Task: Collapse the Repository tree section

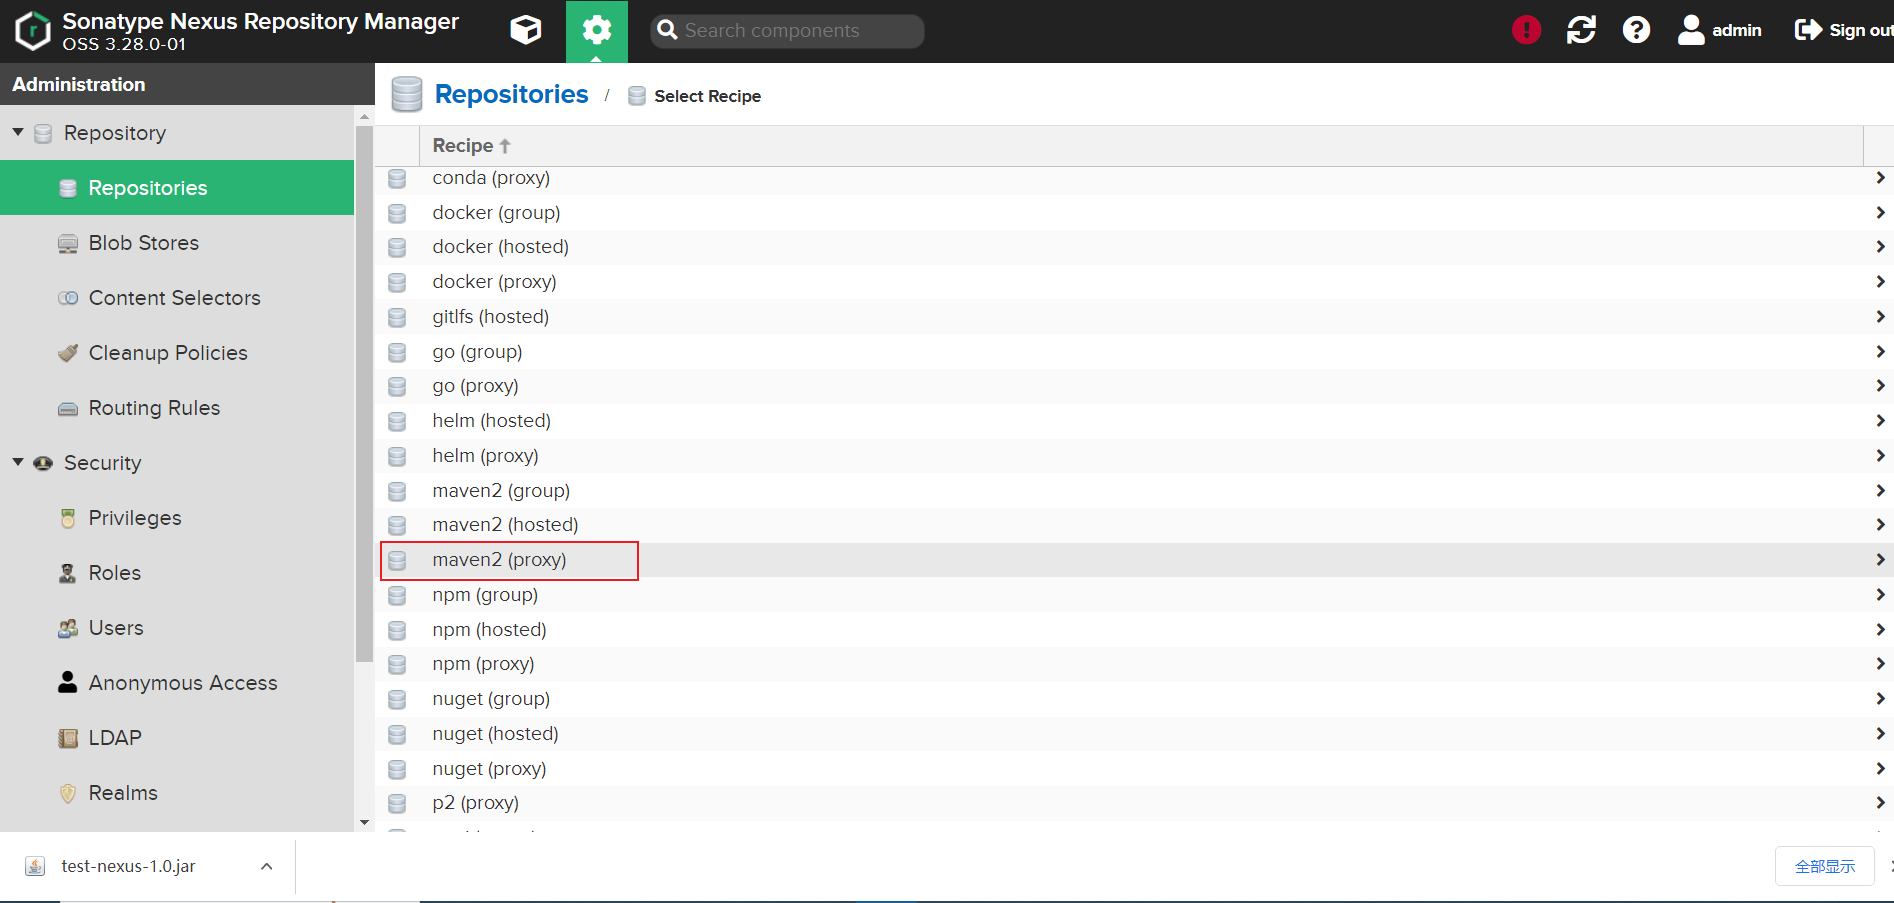Action: [x=18, y=133]
